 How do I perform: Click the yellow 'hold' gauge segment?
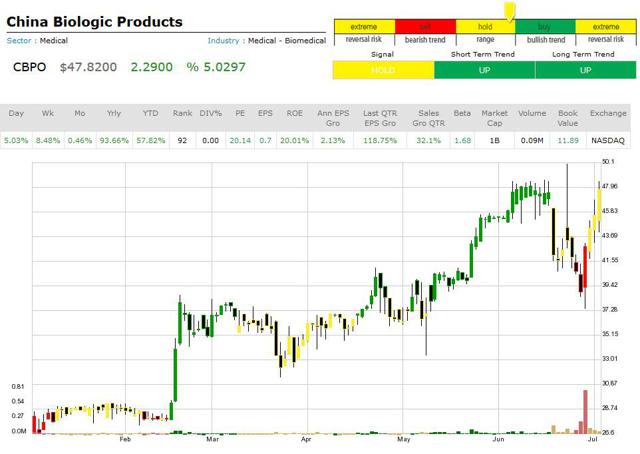(485, 27)
